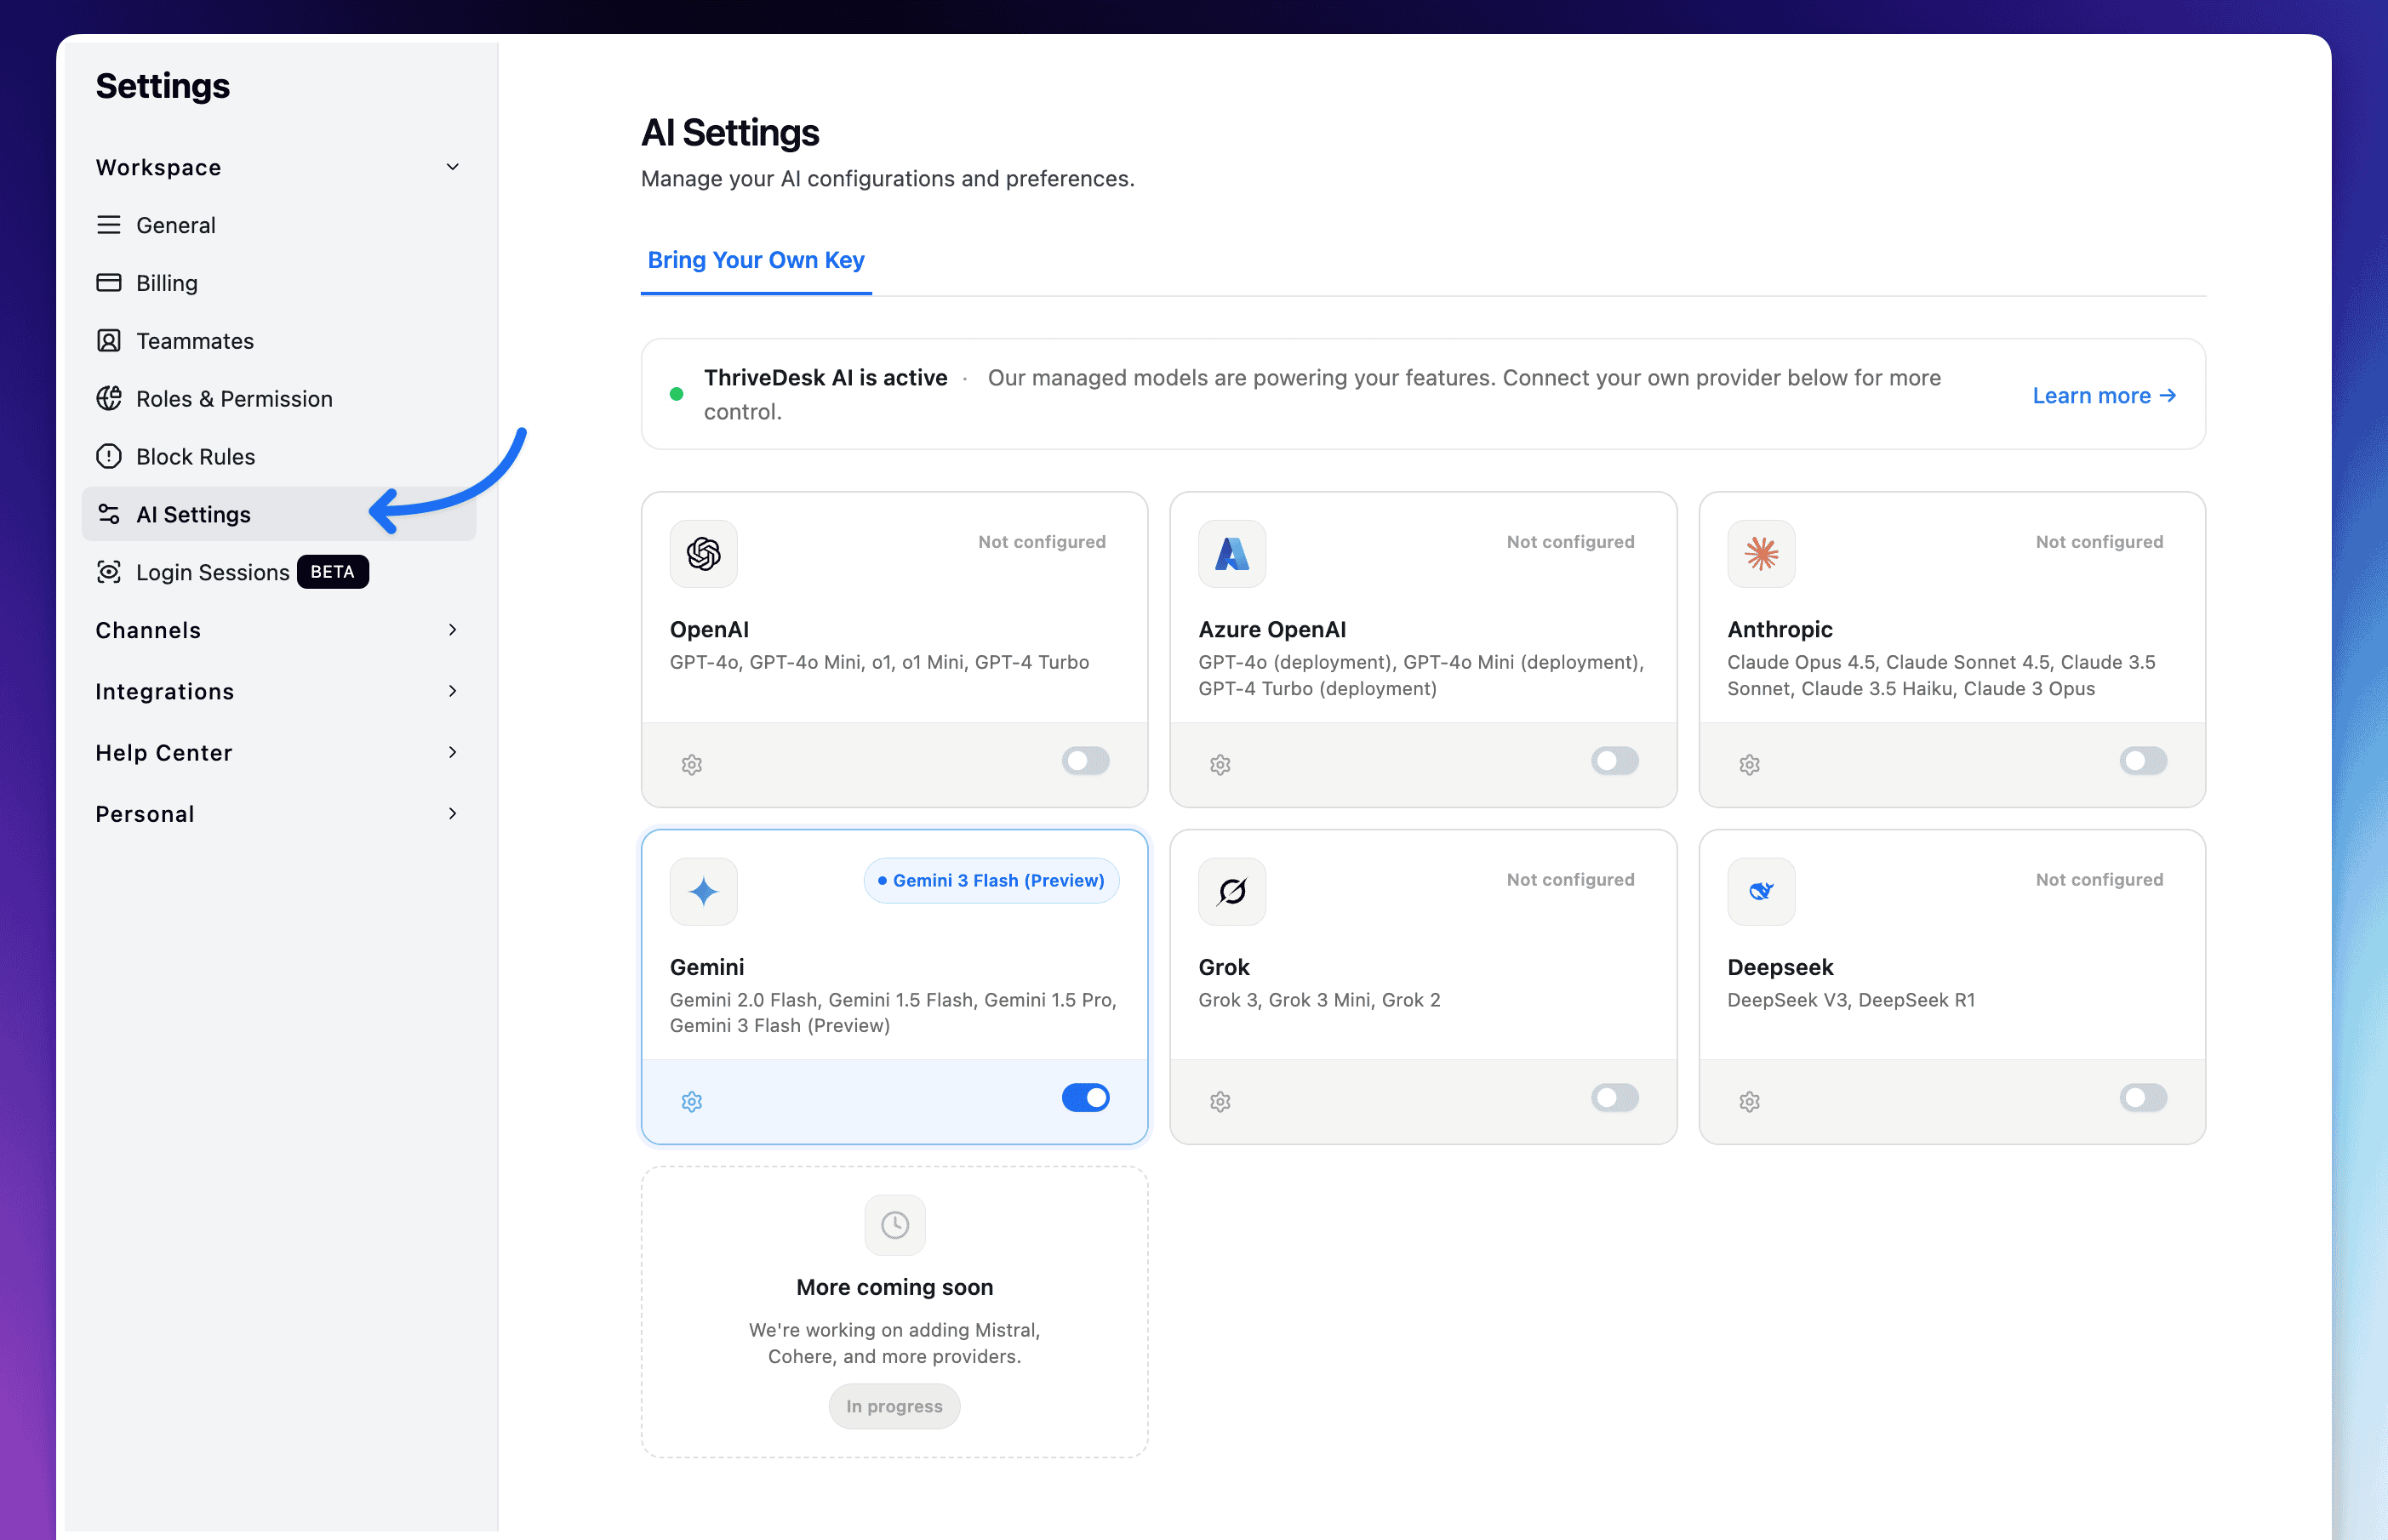The width and height of the screenshot is (2388, 1540).
Task: Click the OpenAI logo icon
Action: [704, 553]
